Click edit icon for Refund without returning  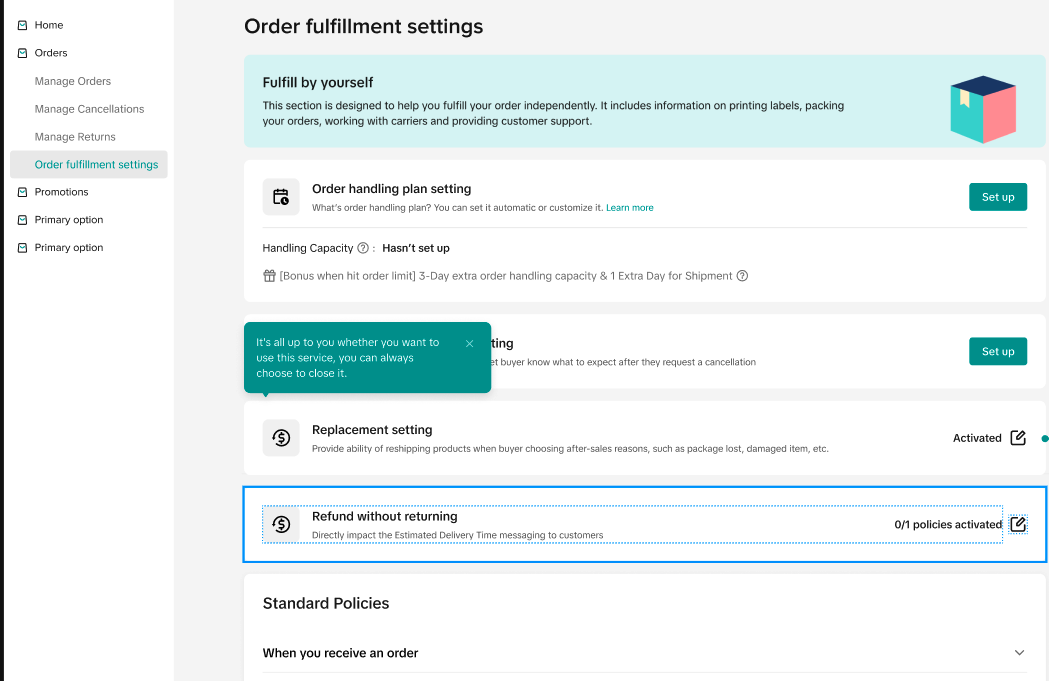pyautogui.click(x=1018, y=524)
